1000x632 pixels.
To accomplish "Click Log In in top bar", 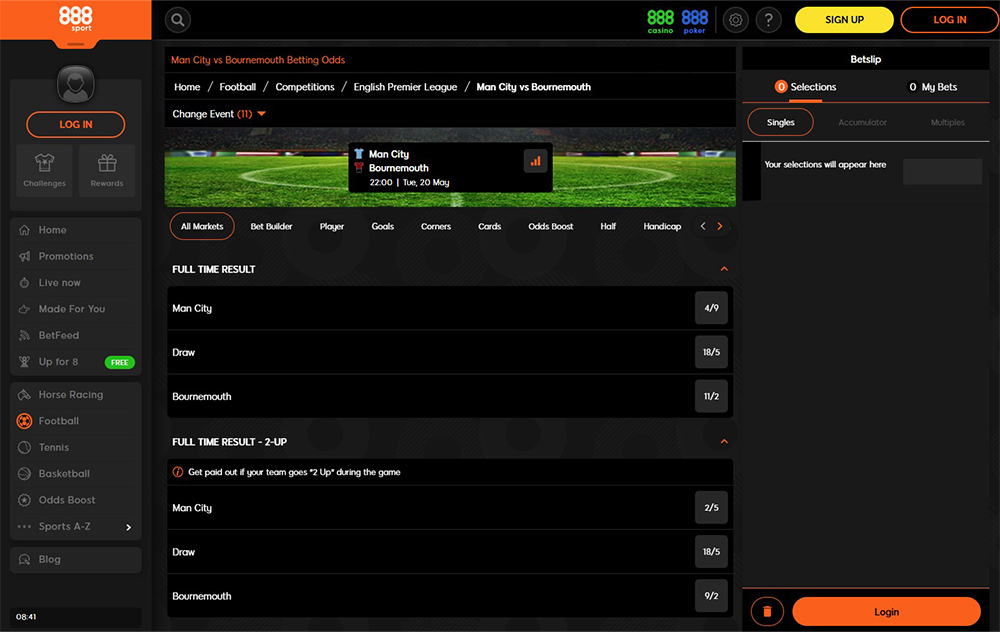I will pyautogui.click(x=950, y=20).
